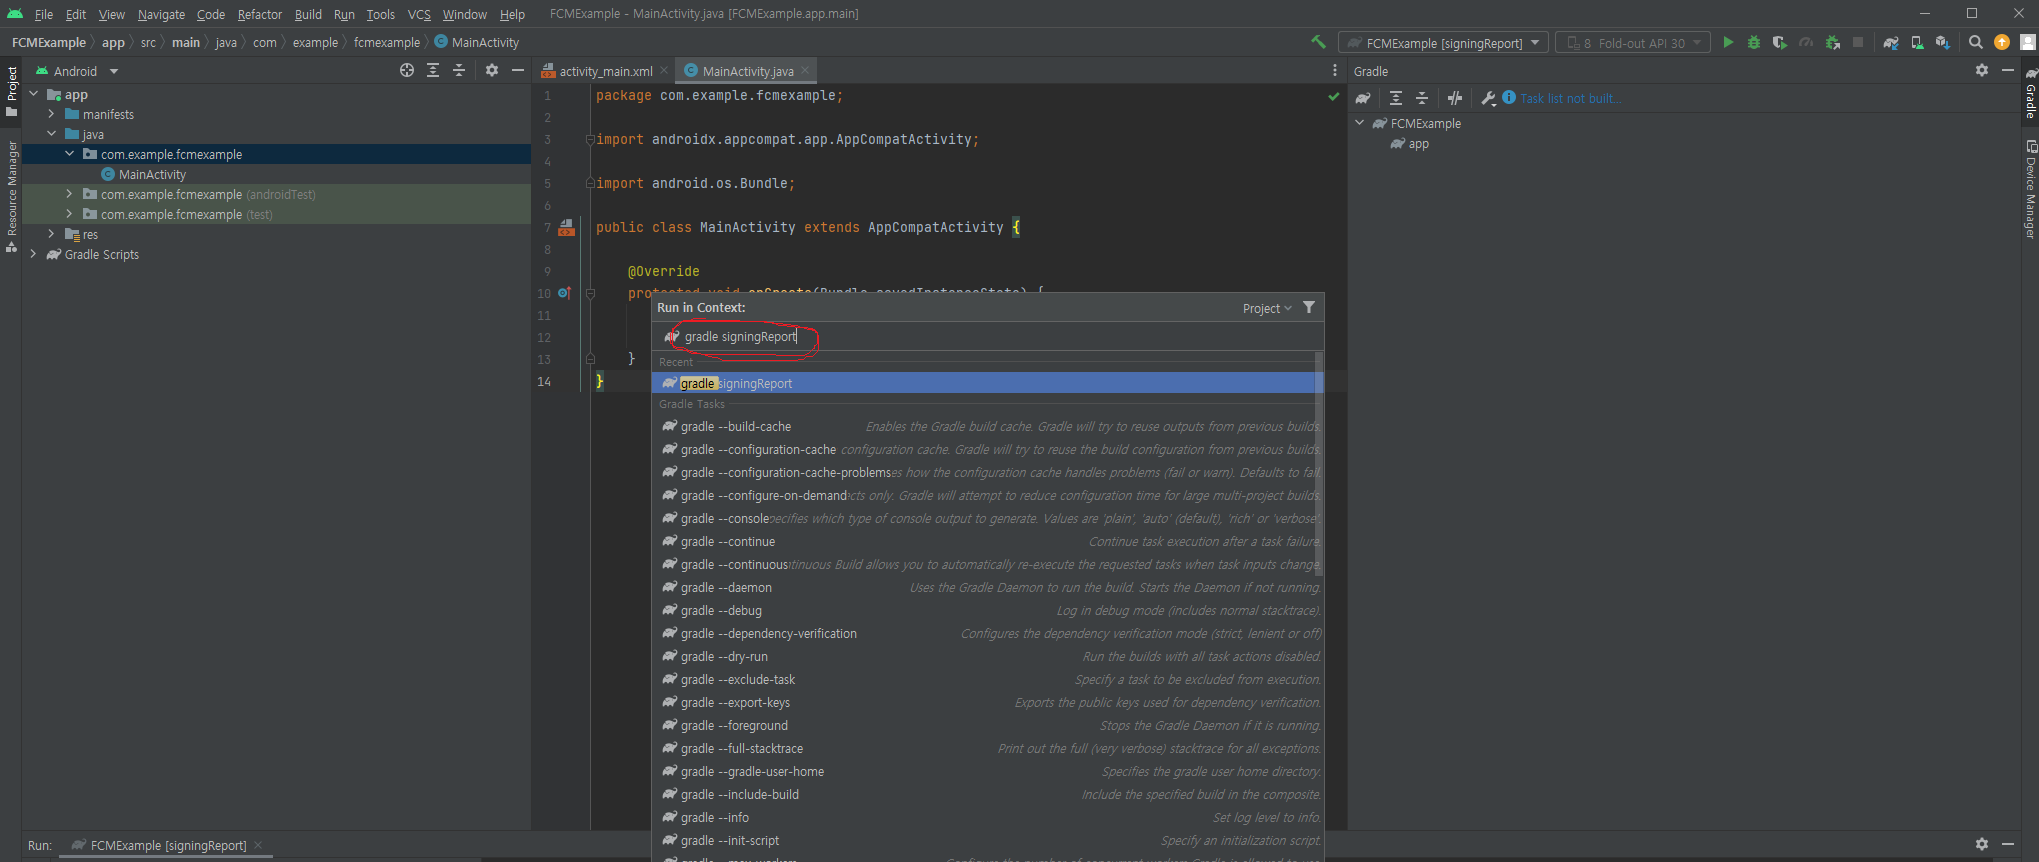Open the profiler gauge icon in toolbar
The width and height of the screenshot is (2039, 862).
click(1806, 42)
